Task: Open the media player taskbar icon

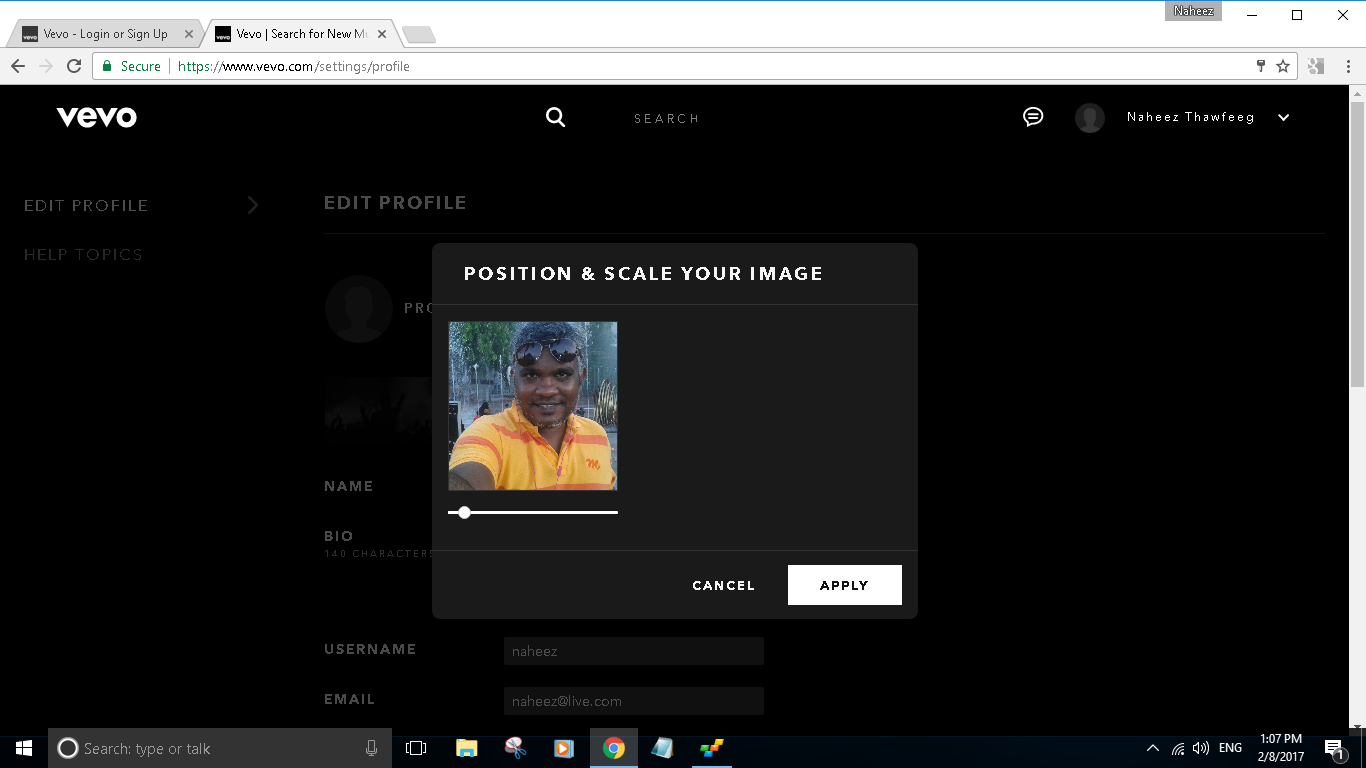Action: click(564, 748)
